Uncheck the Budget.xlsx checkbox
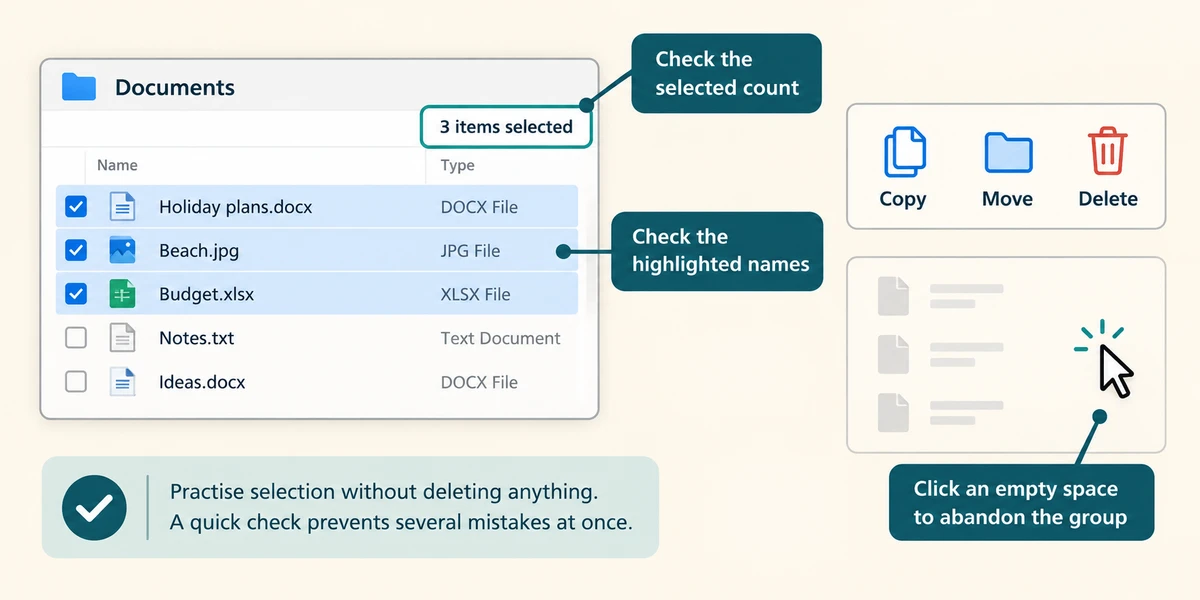Screen dimensions: 1200x600 pyautogui.click(x=76, y=294)
